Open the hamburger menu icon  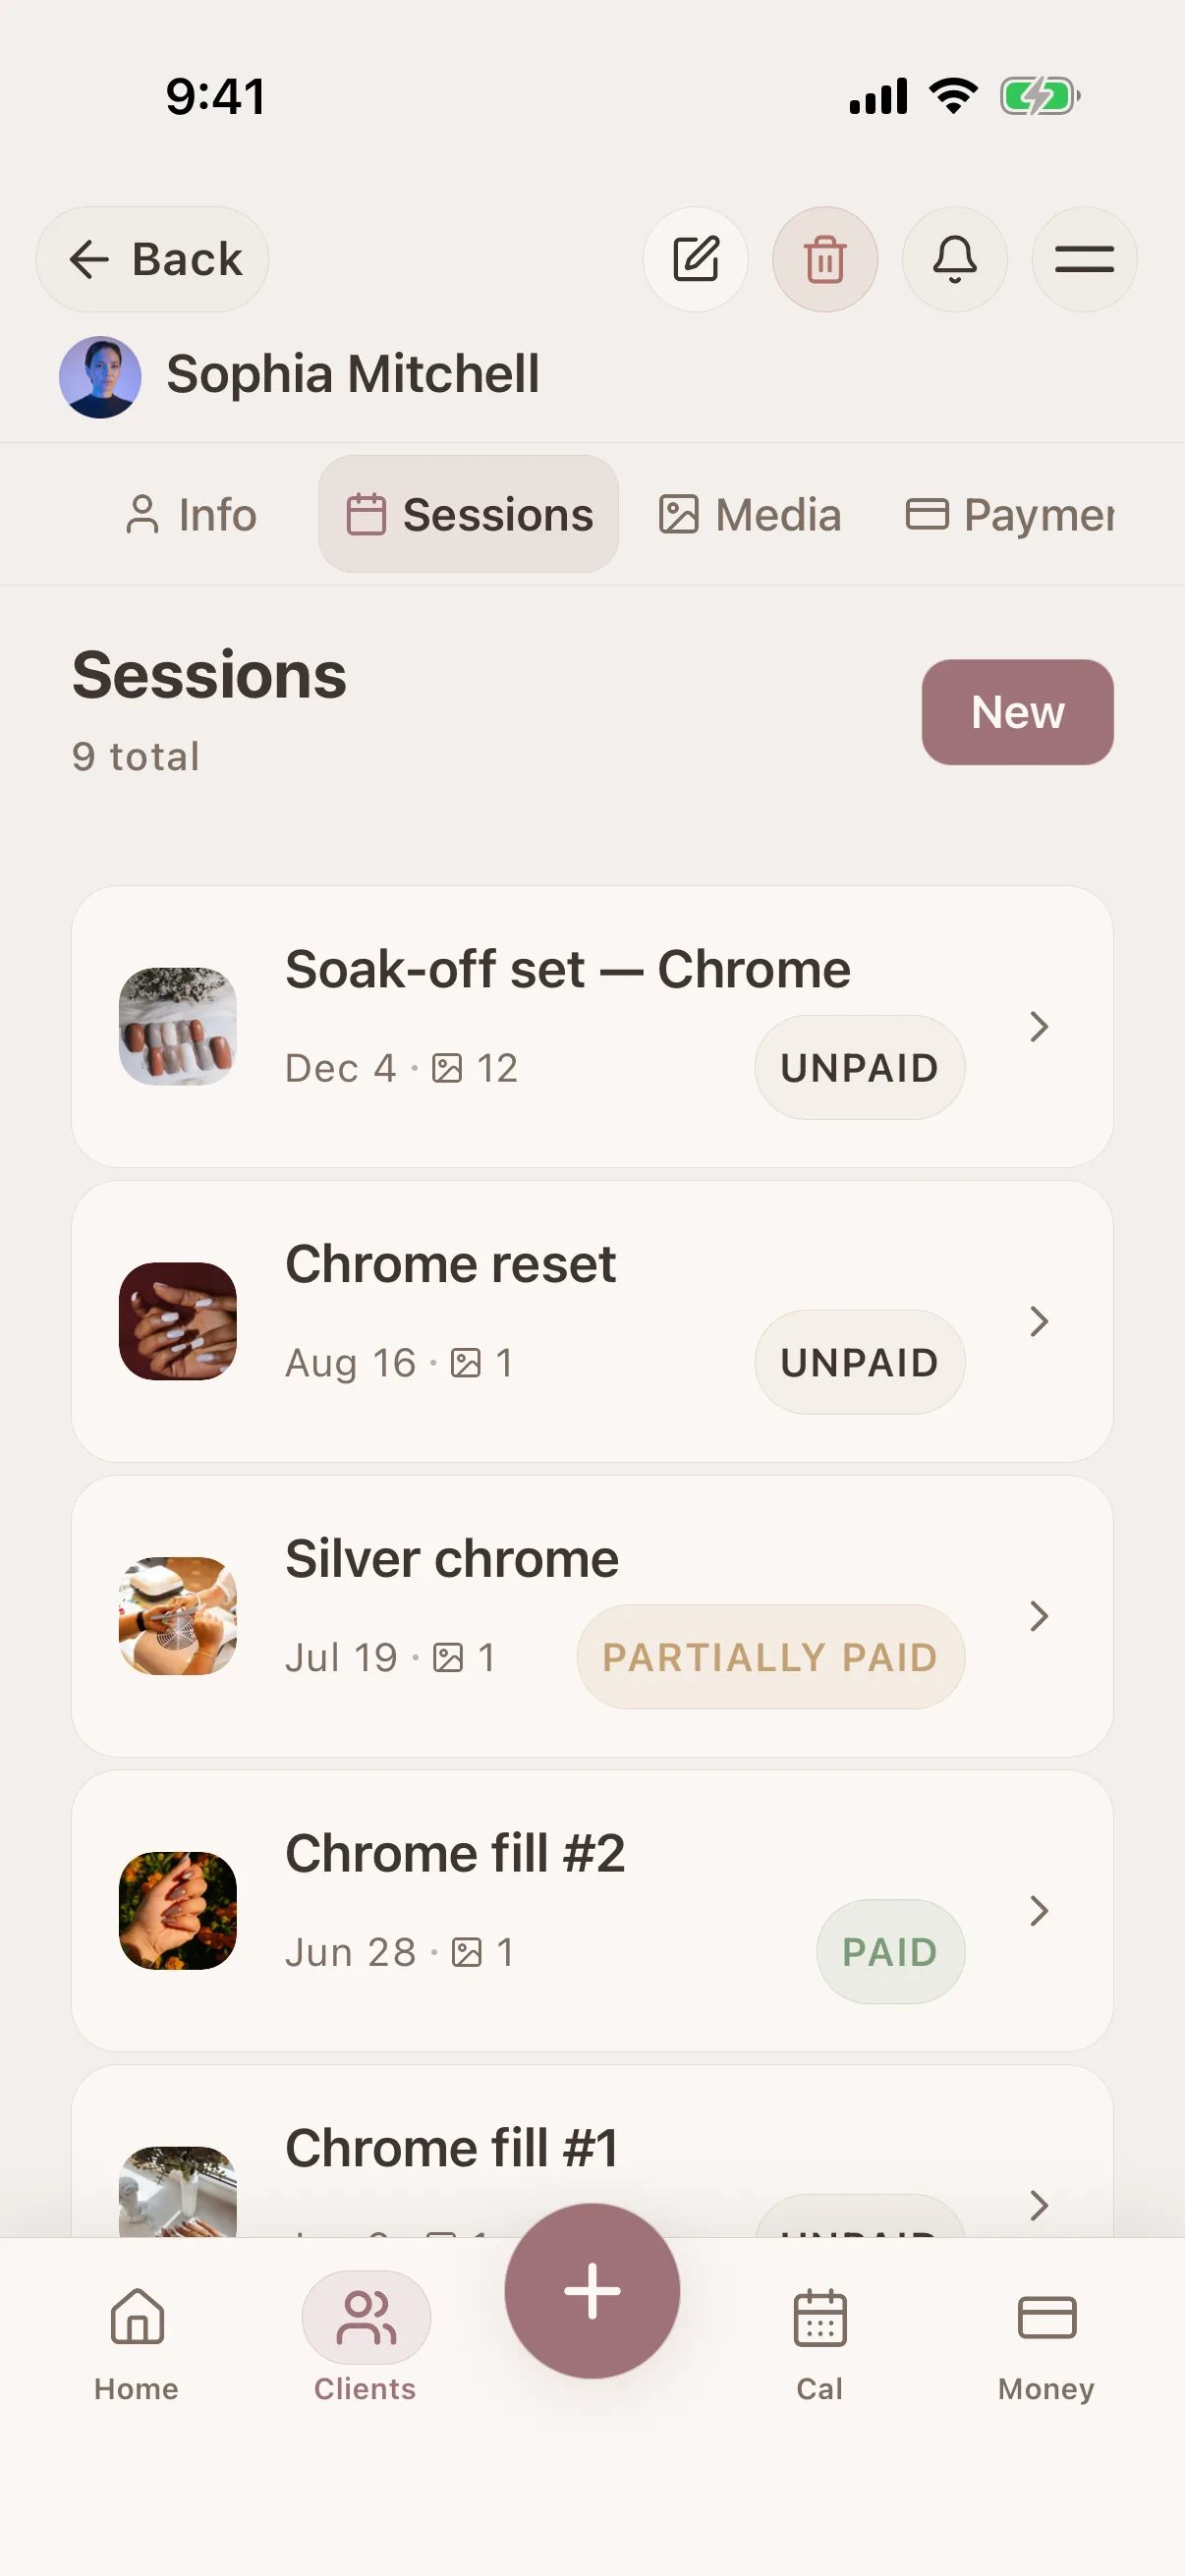tap(1084, 259)
